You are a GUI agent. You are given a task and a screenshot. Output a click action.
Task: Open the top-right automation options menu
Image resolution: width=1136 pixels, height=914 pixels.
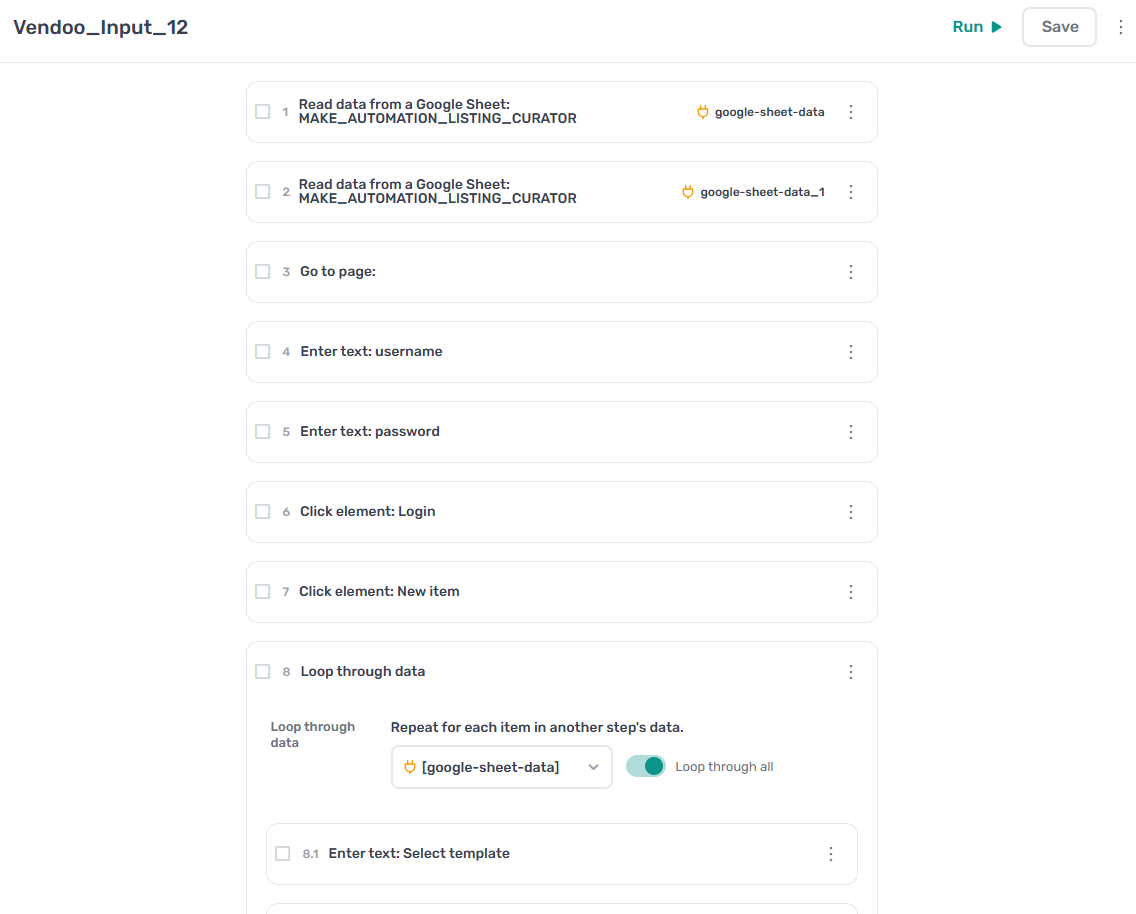click(x=1120, y=27)
